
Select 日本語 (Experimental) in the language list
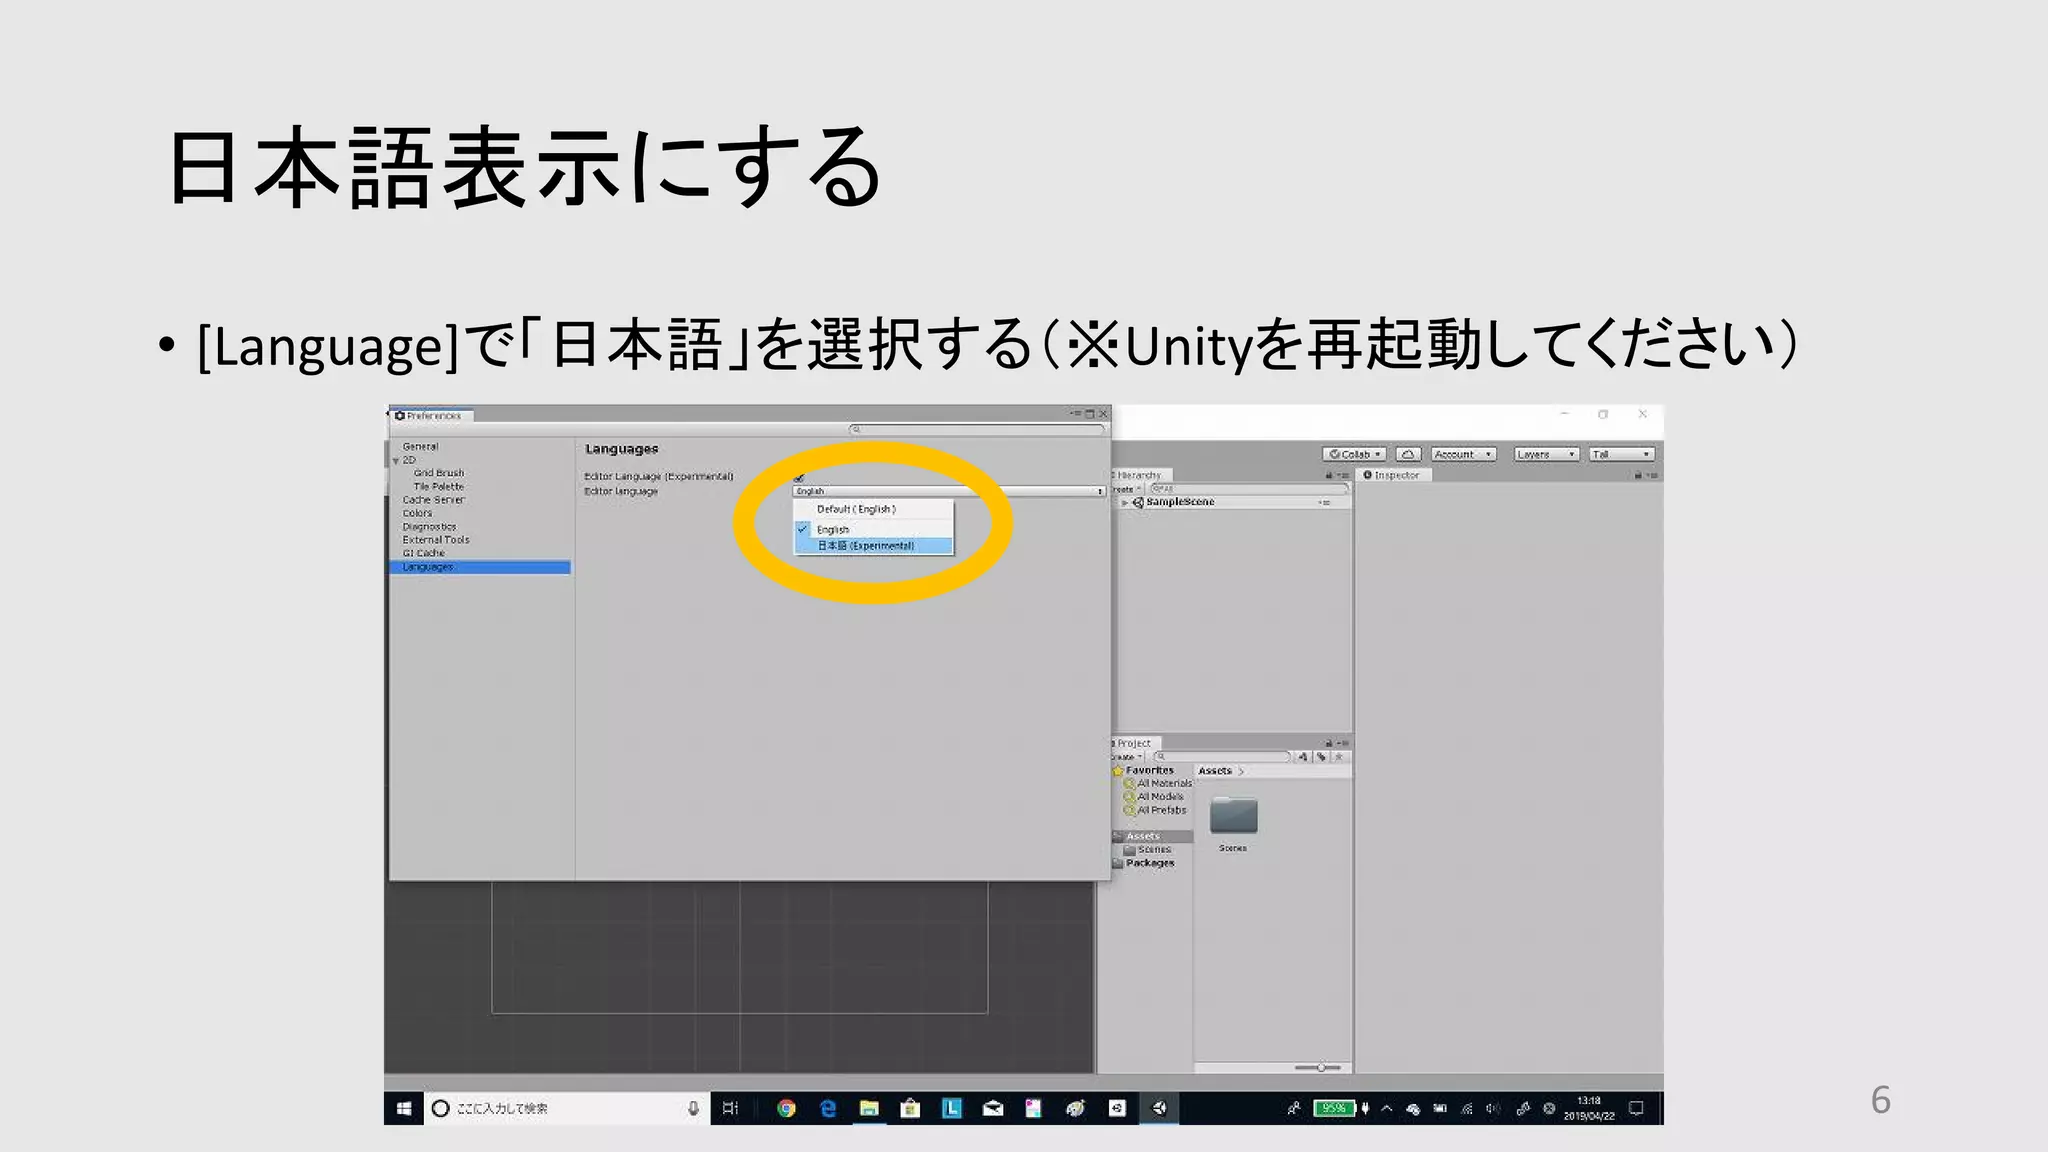(x=874, y=546)
